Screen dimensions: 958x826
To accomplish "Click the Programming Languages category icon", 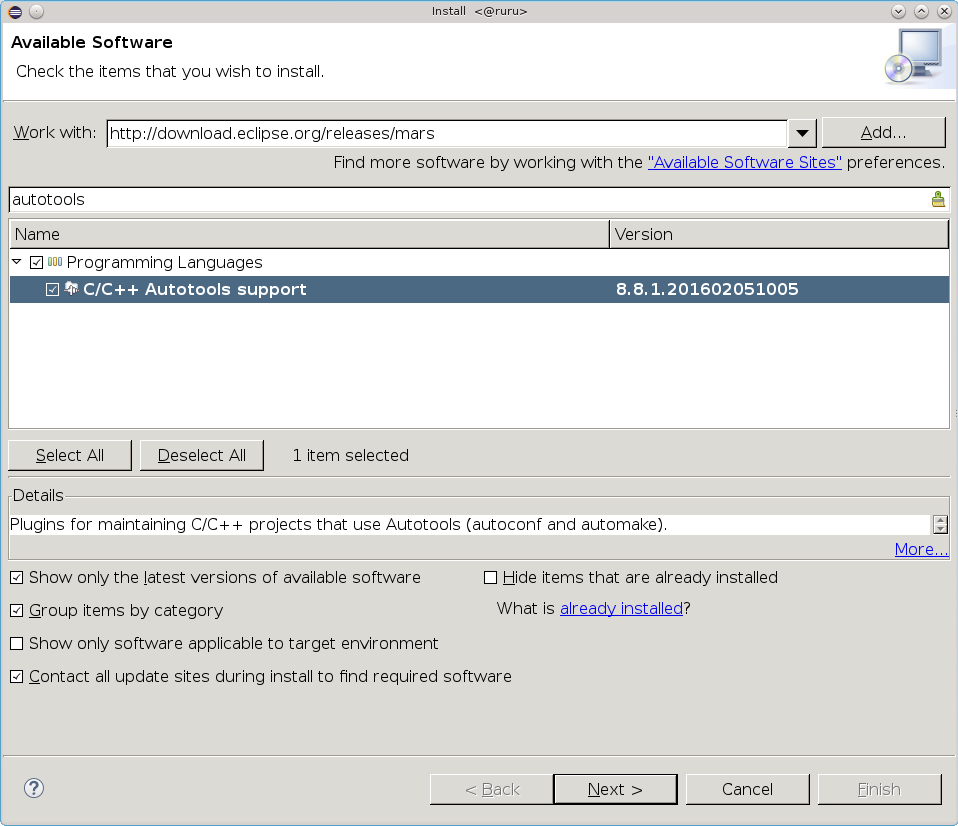I will tap(55, 262).
